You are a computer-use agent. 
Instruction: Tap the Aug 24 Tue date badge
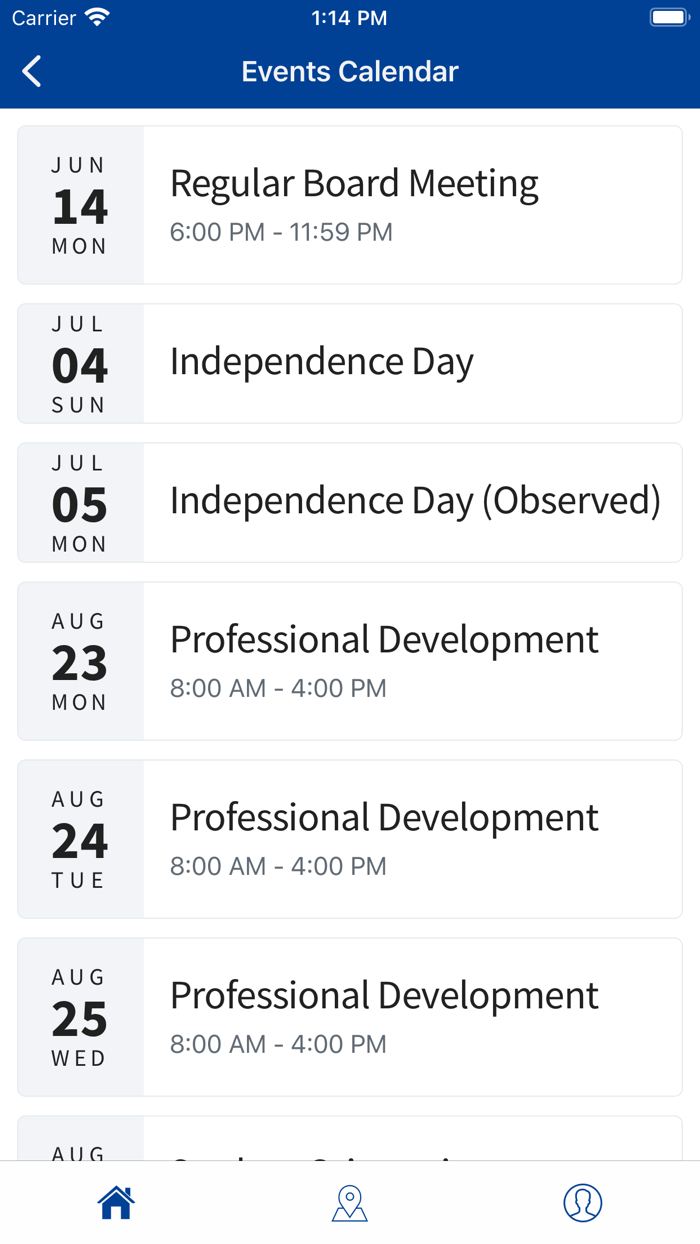pyautogui.click(x=80, y=839)
